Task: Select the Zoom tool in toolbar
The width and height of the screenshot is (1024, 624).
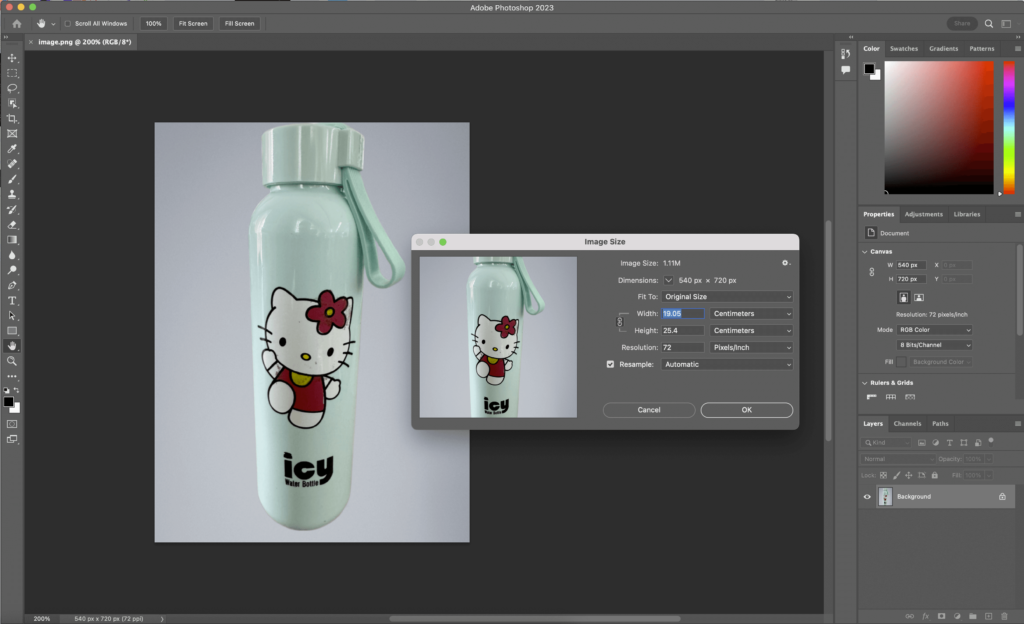Action: point(12,361)
